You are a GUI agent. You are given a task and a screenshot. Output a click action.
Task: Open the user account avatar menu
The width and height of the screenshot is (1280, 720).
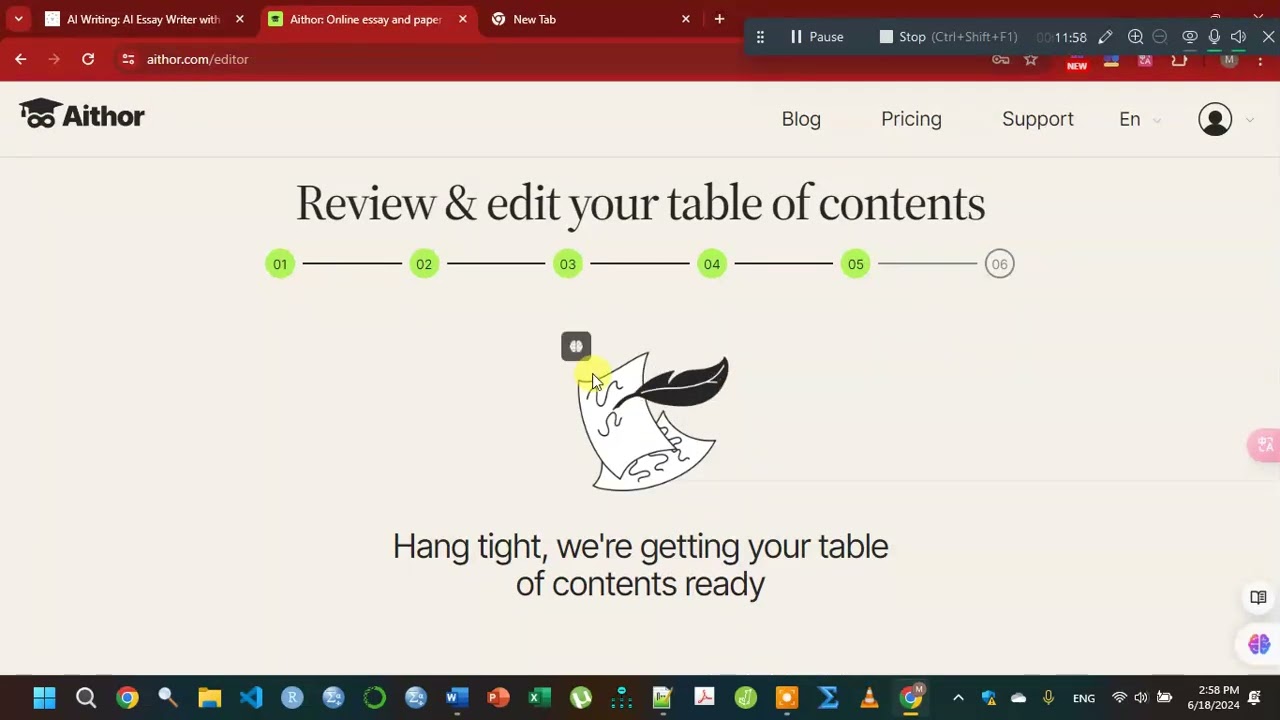(1215, 119)
